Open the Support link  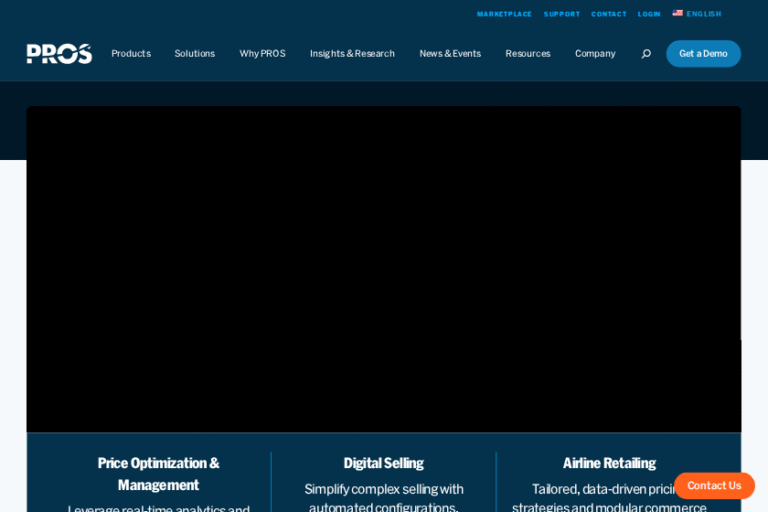coord(561,14)
